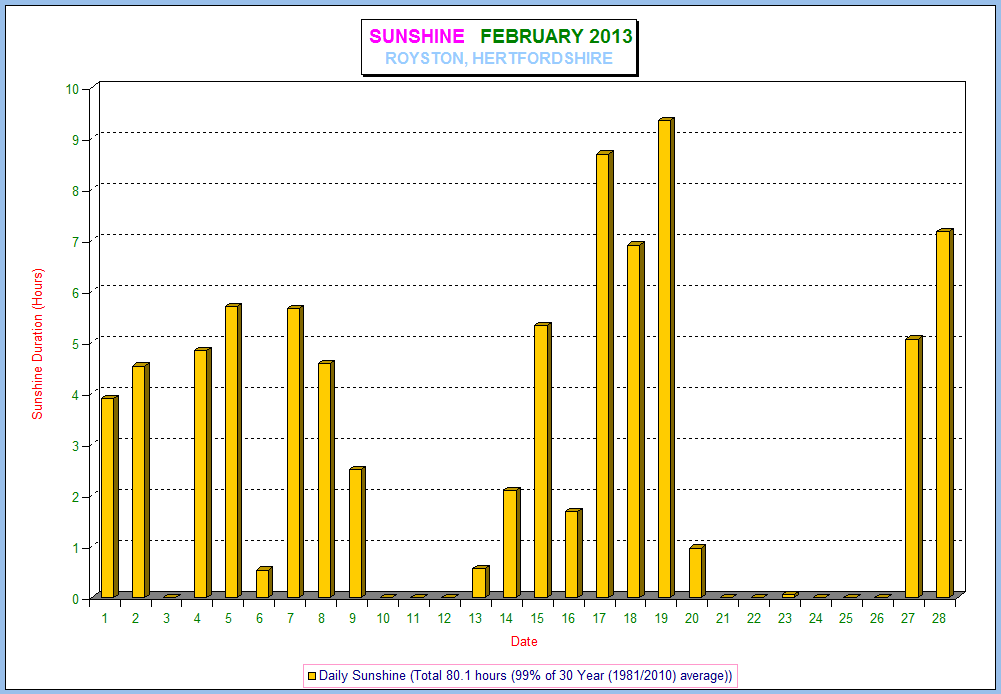
Task: Select the bar for date 27
Action: tap(914, 467)
